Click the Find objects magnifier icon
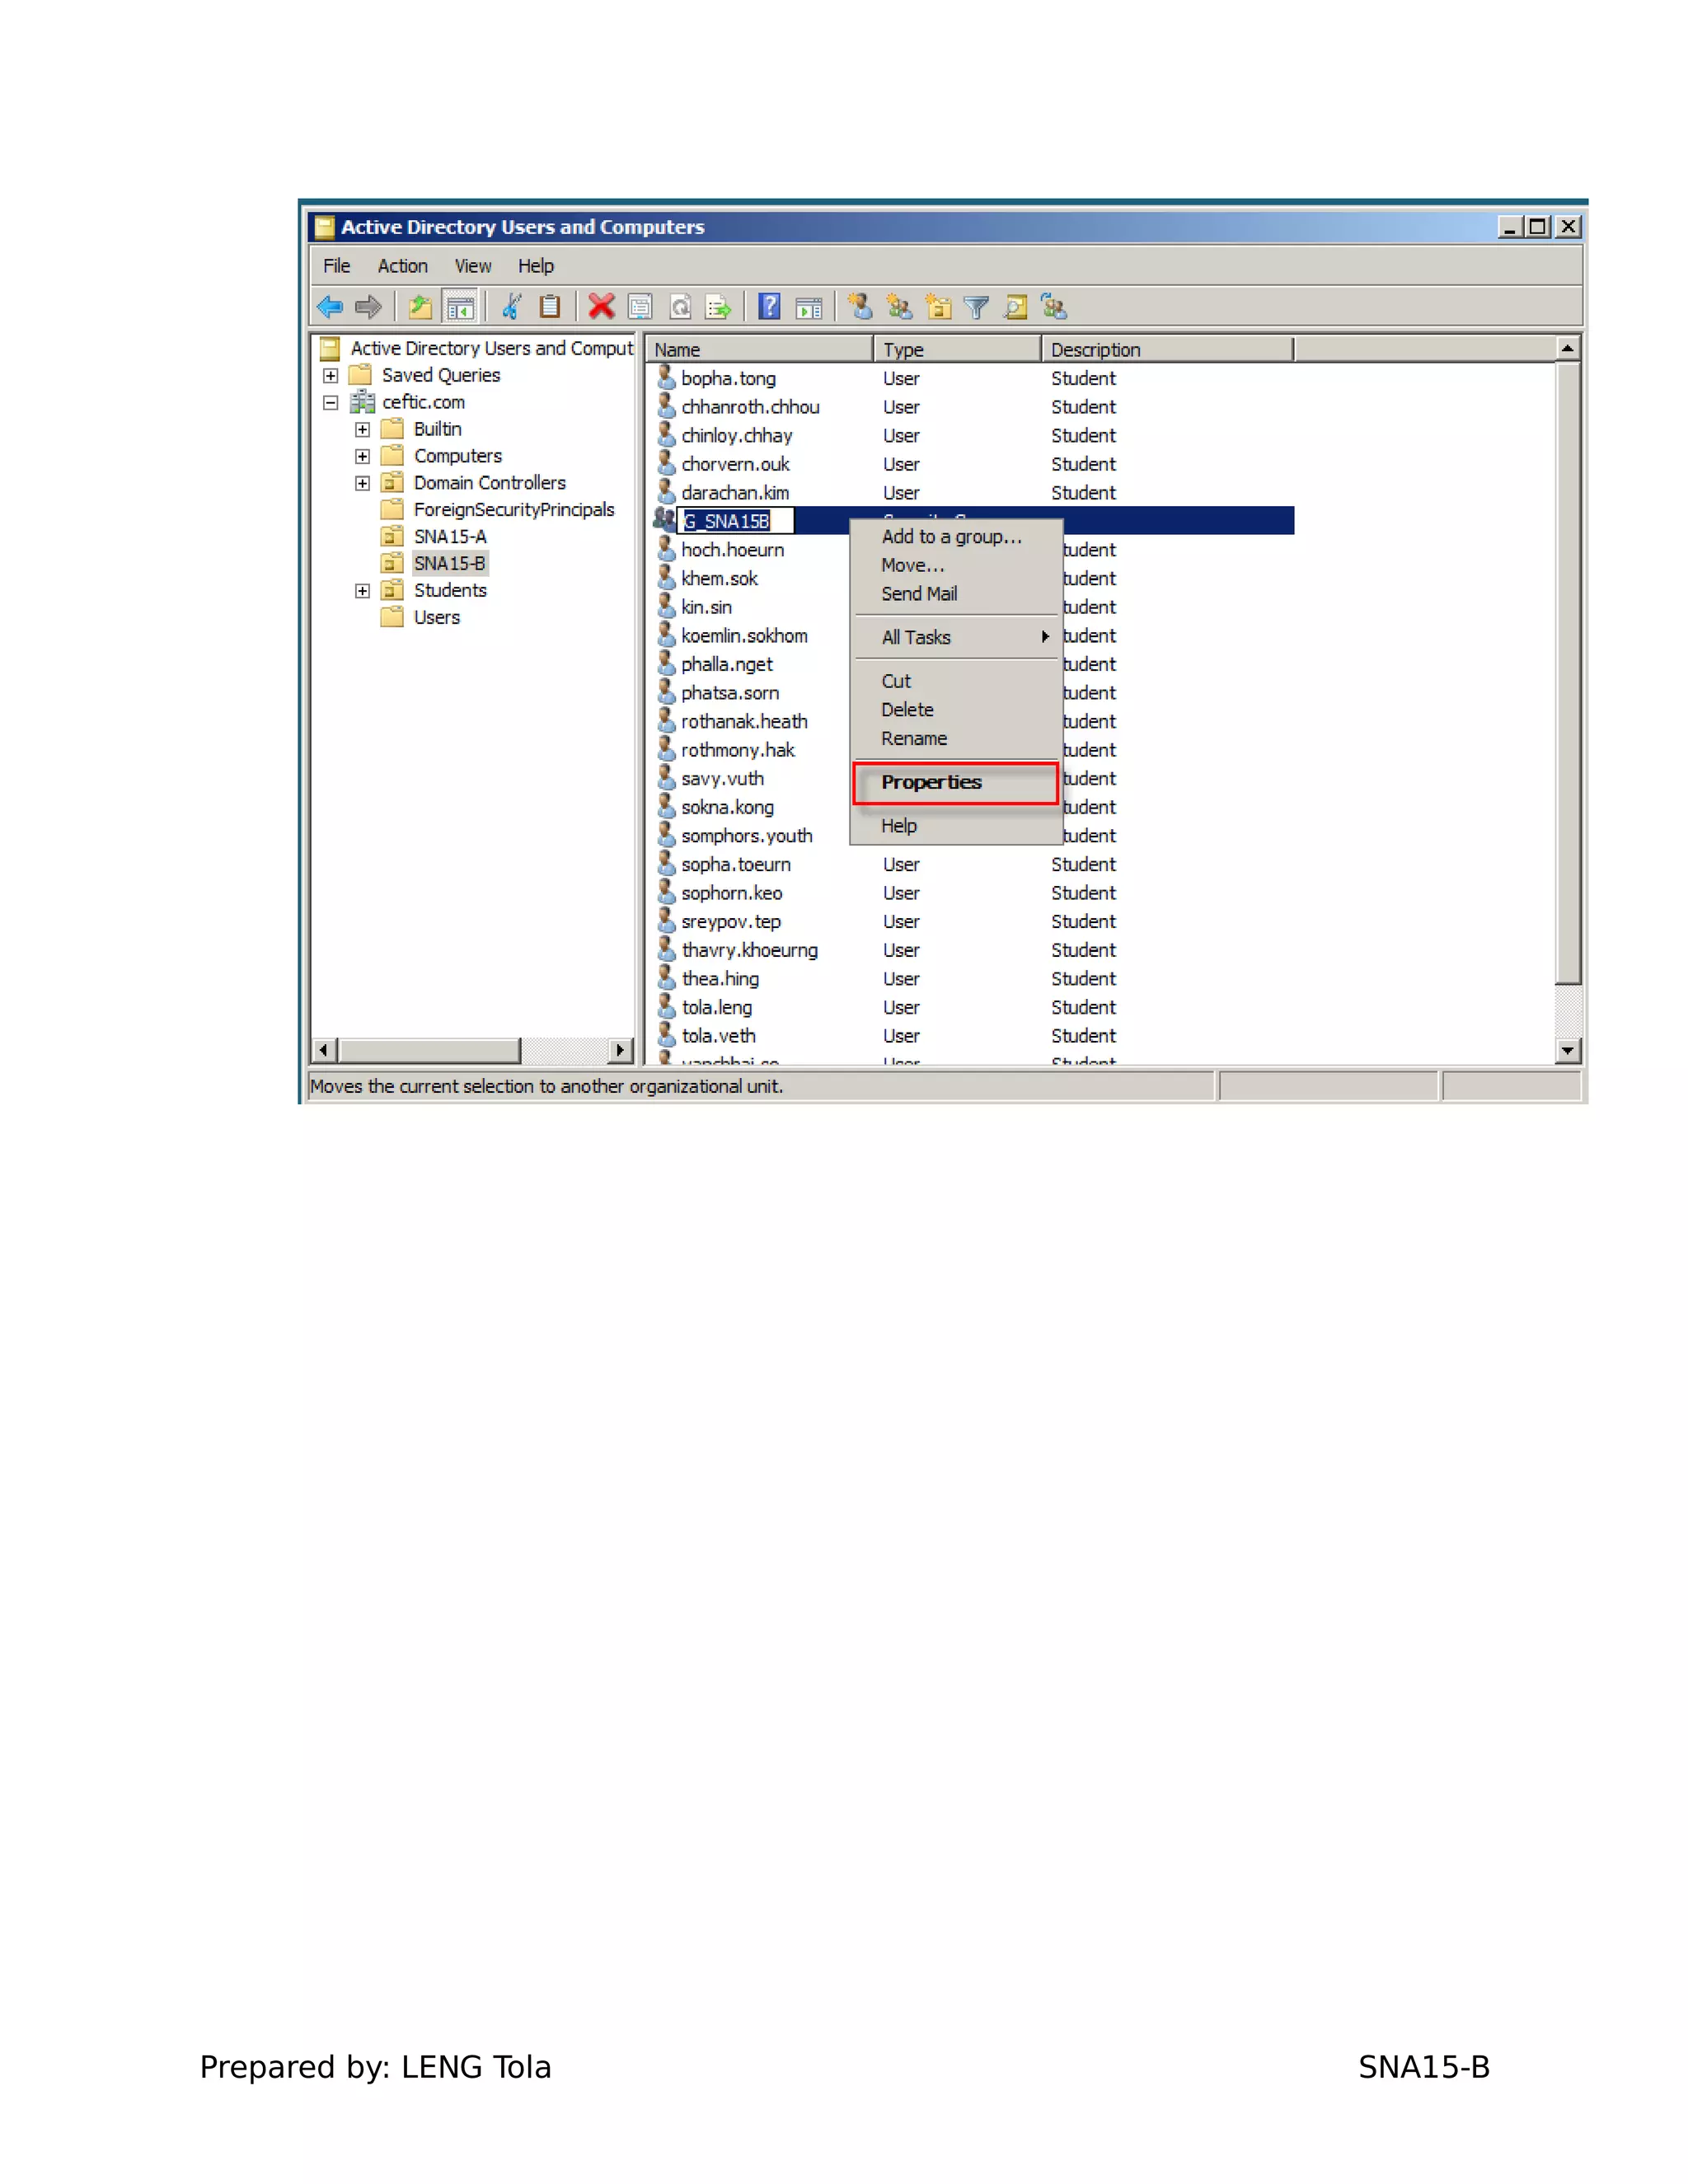Viewport: 1688px width, 2184px height. 1016,307
